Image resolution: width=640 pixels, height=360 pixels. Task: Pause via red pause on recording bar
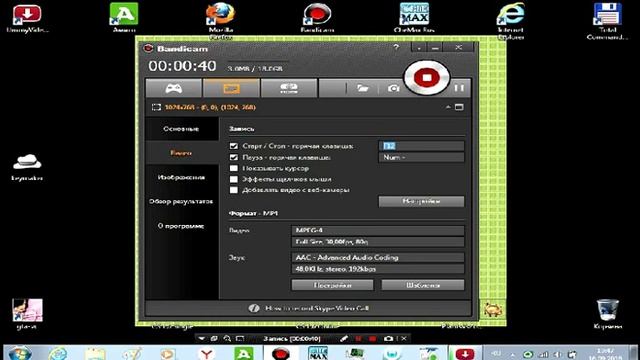358,338
